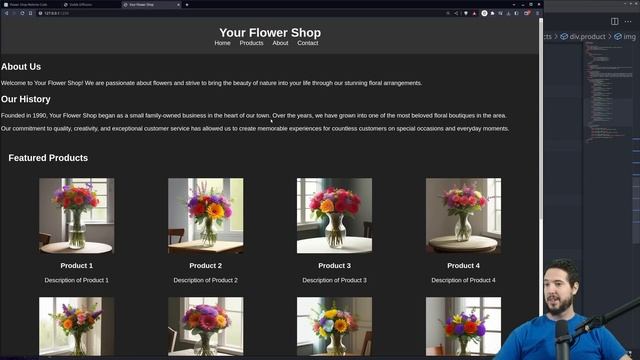640x360 pixels.
Task: Click the paragraph starting Our commitment to quality
Action: (255, 129)
